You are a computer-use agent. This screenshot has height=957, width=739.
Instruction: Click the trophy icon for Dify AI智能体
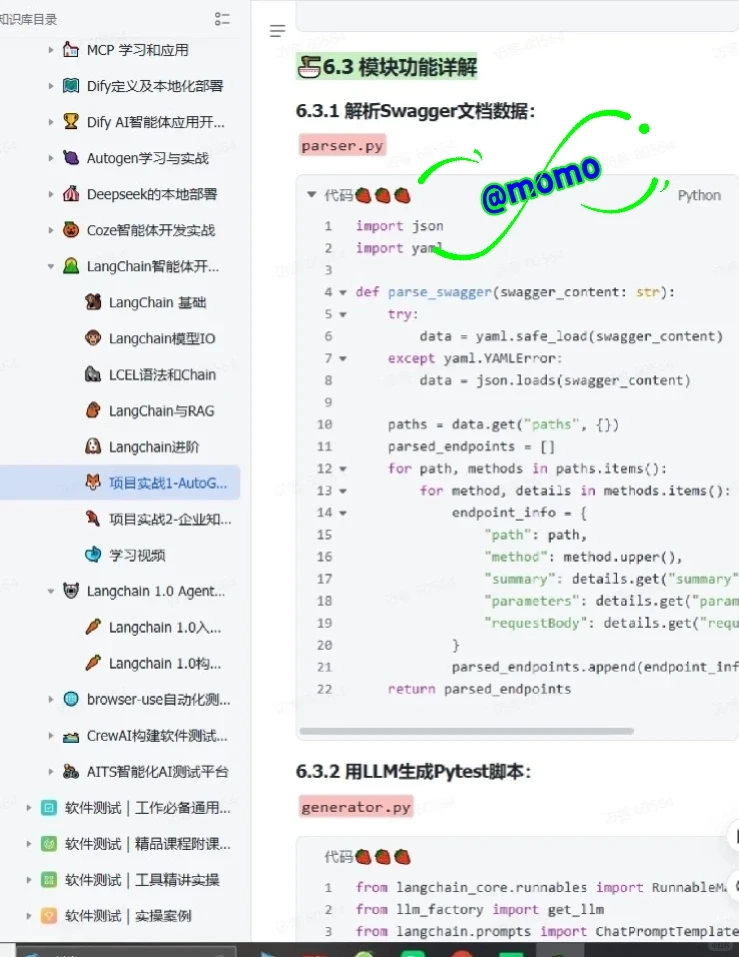coord(71,121)
